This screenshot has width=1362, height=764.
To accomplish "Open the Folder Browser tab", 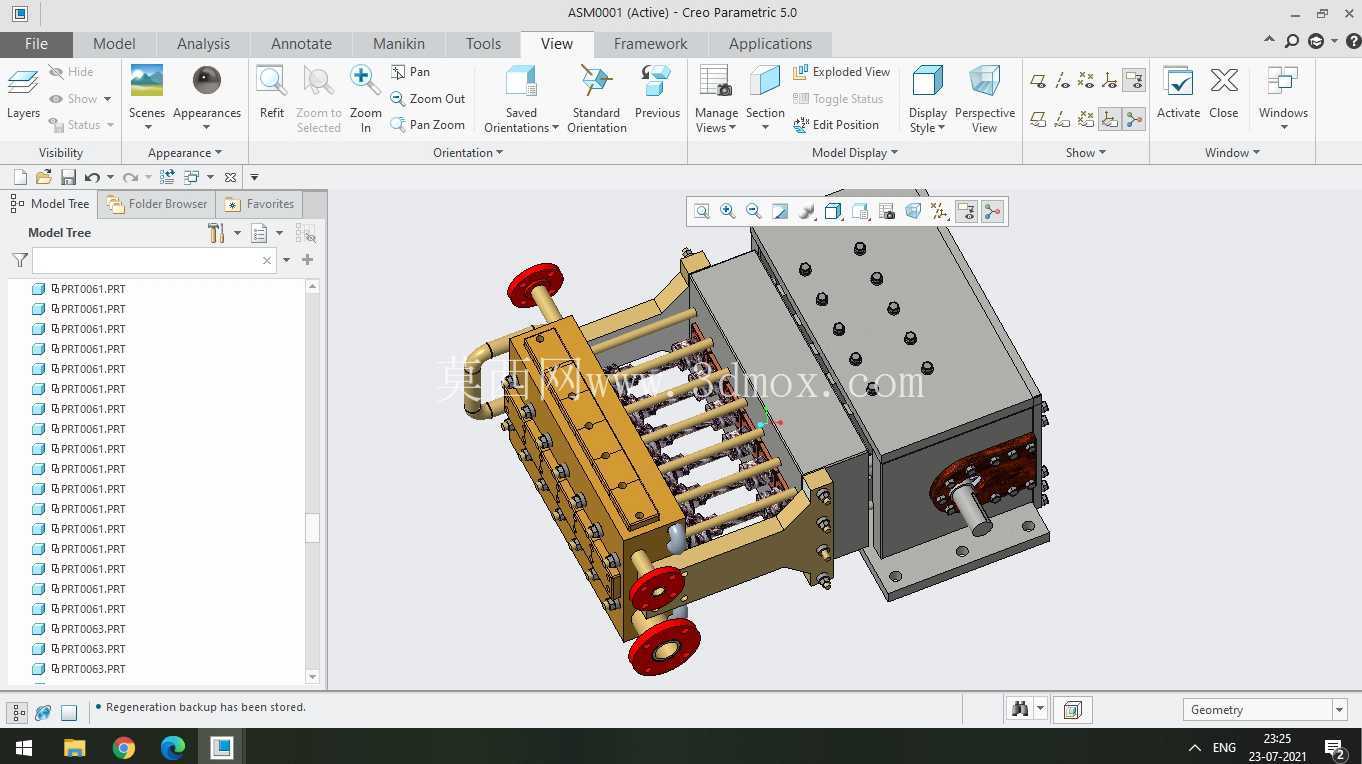I will click(x=157, y=204).
